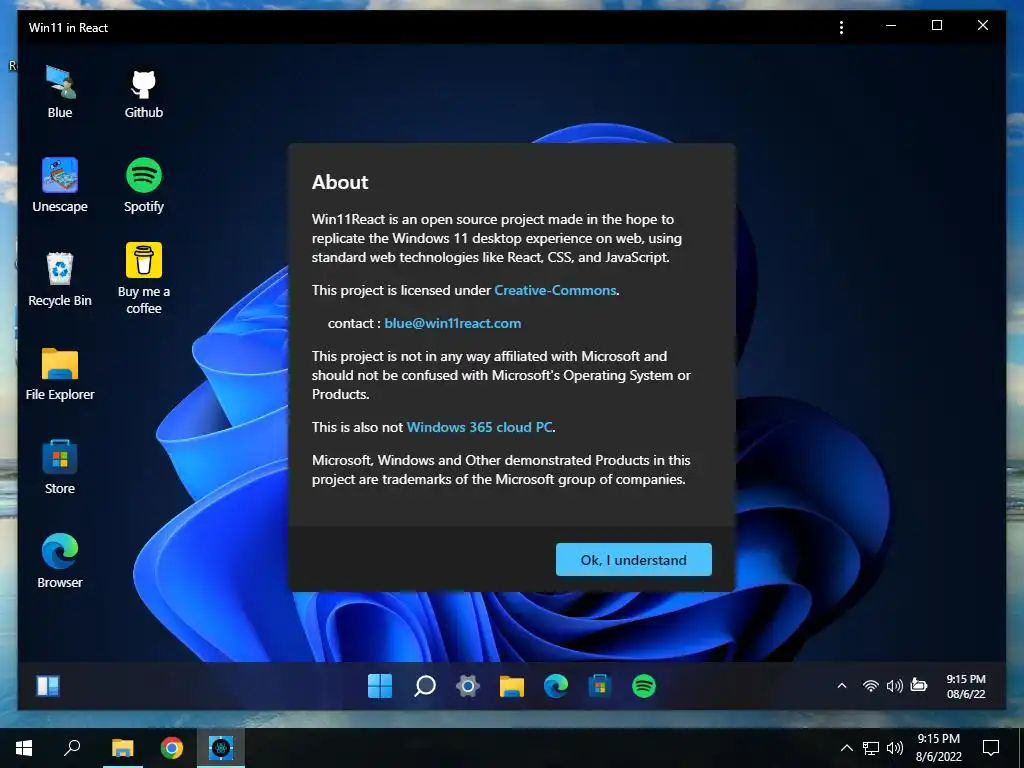
Task: Open Settings gear in Win11 taskbar
Action: pos(468,686)
